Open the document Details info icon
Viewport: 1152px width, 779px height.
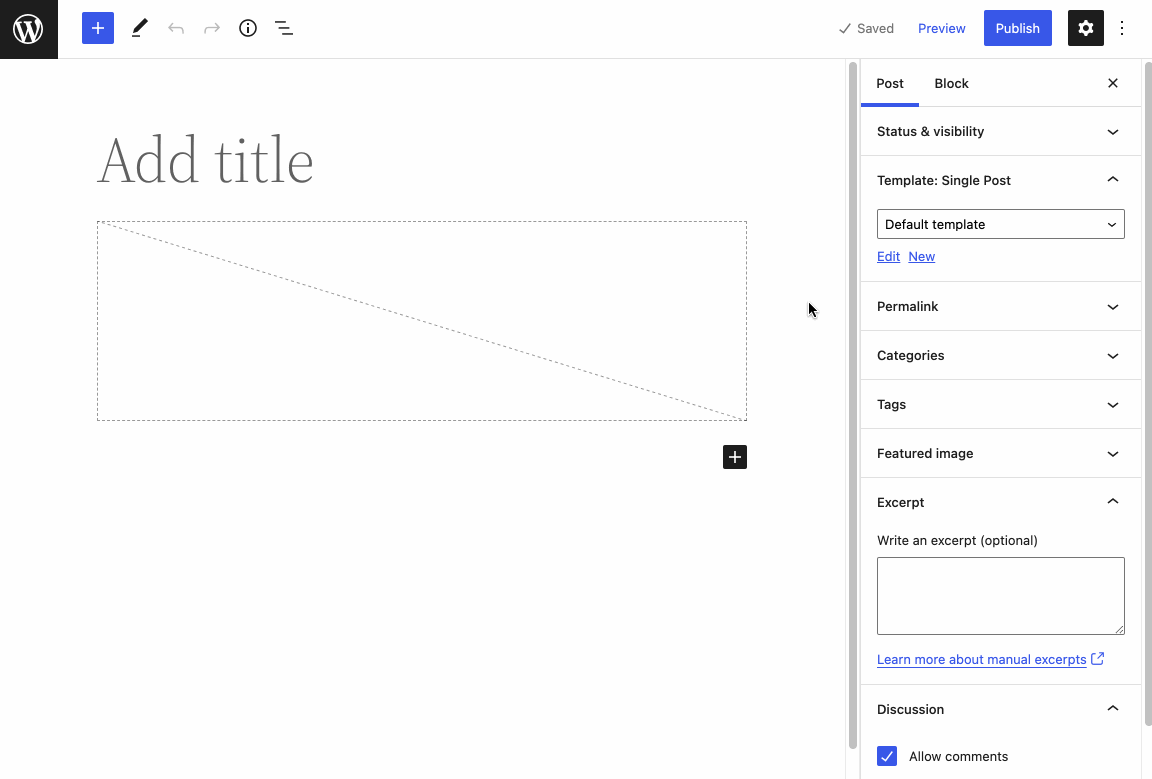click(248, 28)
